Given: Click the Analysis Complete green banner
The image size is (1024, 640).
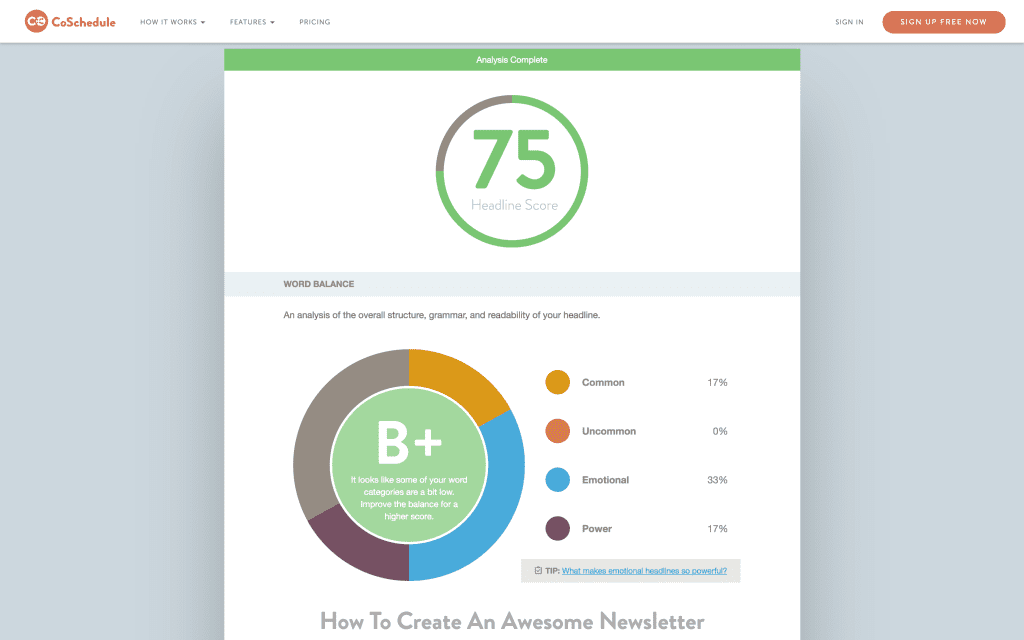Looking at the screenshot, I should click(511, 59).
